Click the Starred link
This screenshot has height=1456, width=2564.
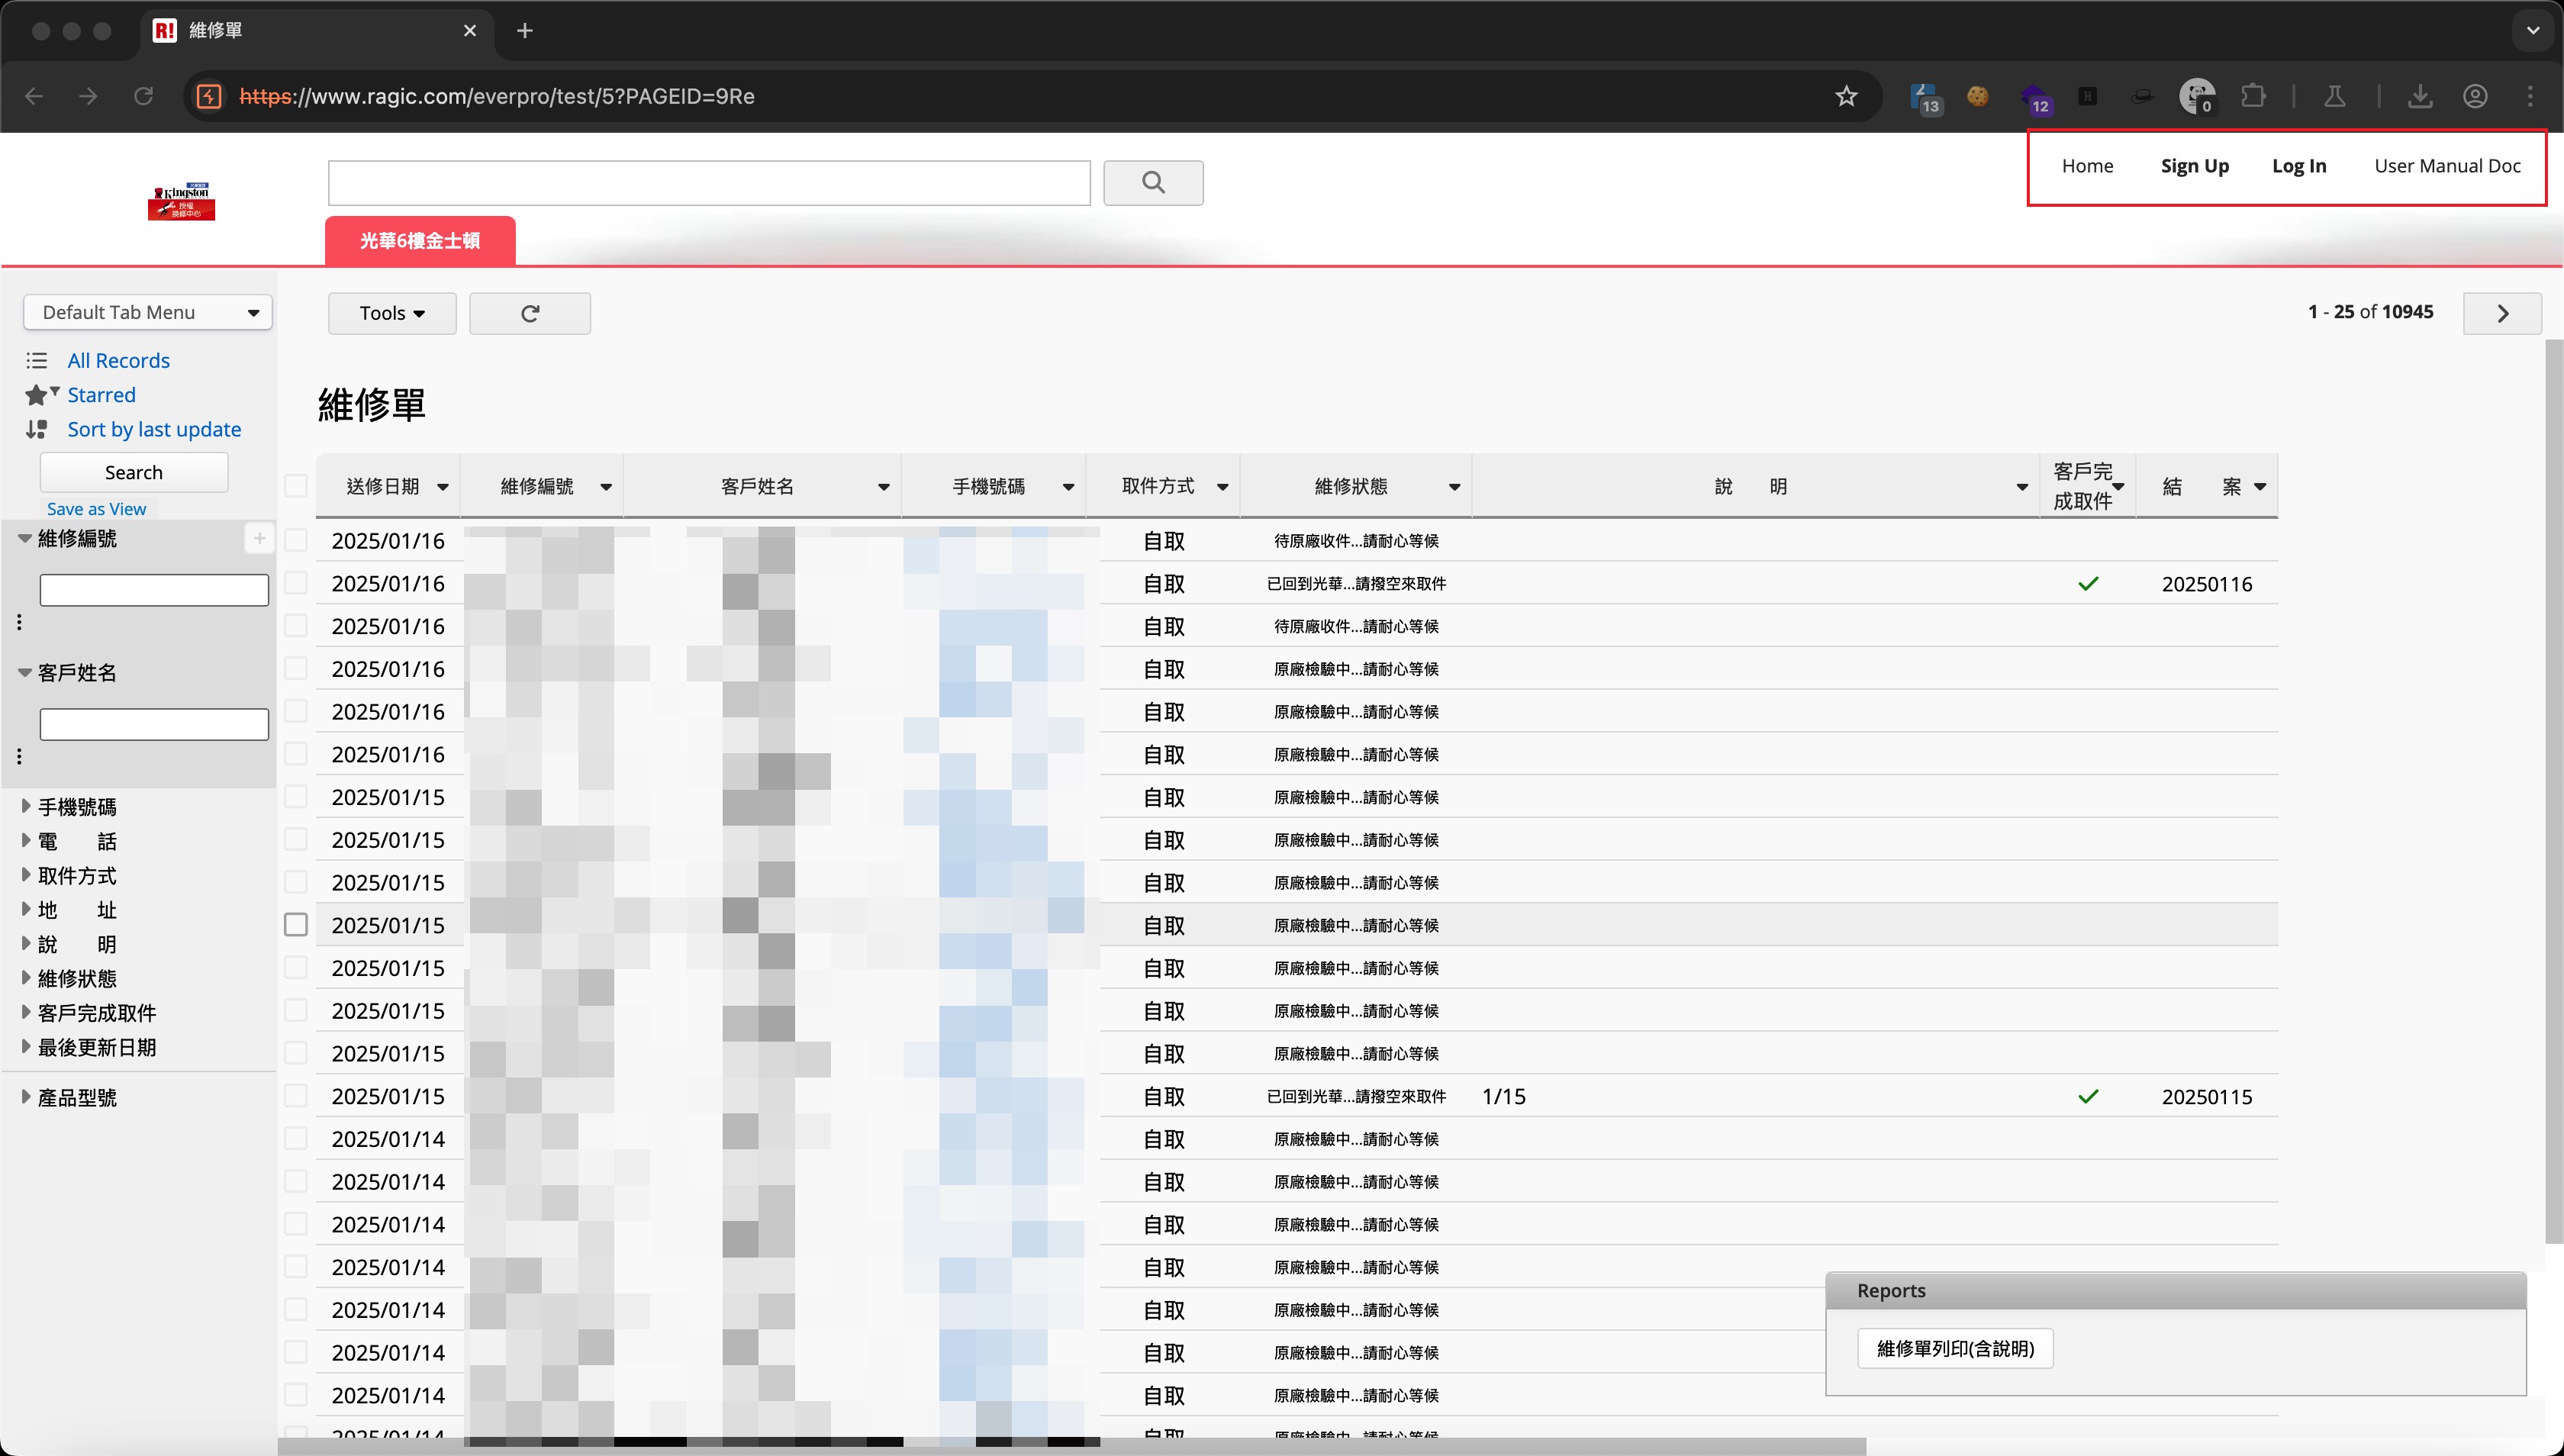(x=101, y=395)
